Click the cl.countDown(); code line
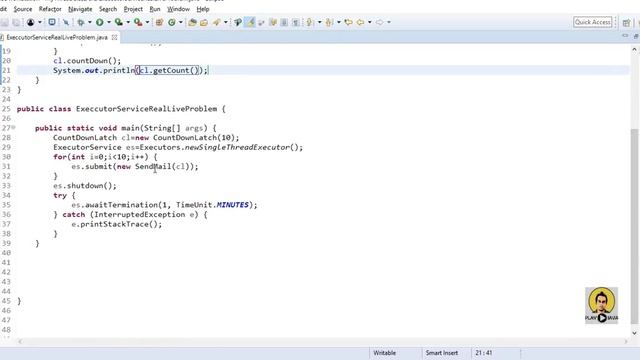Image resolution: width=640 pixels, height=360 pixels. (87, 60)
